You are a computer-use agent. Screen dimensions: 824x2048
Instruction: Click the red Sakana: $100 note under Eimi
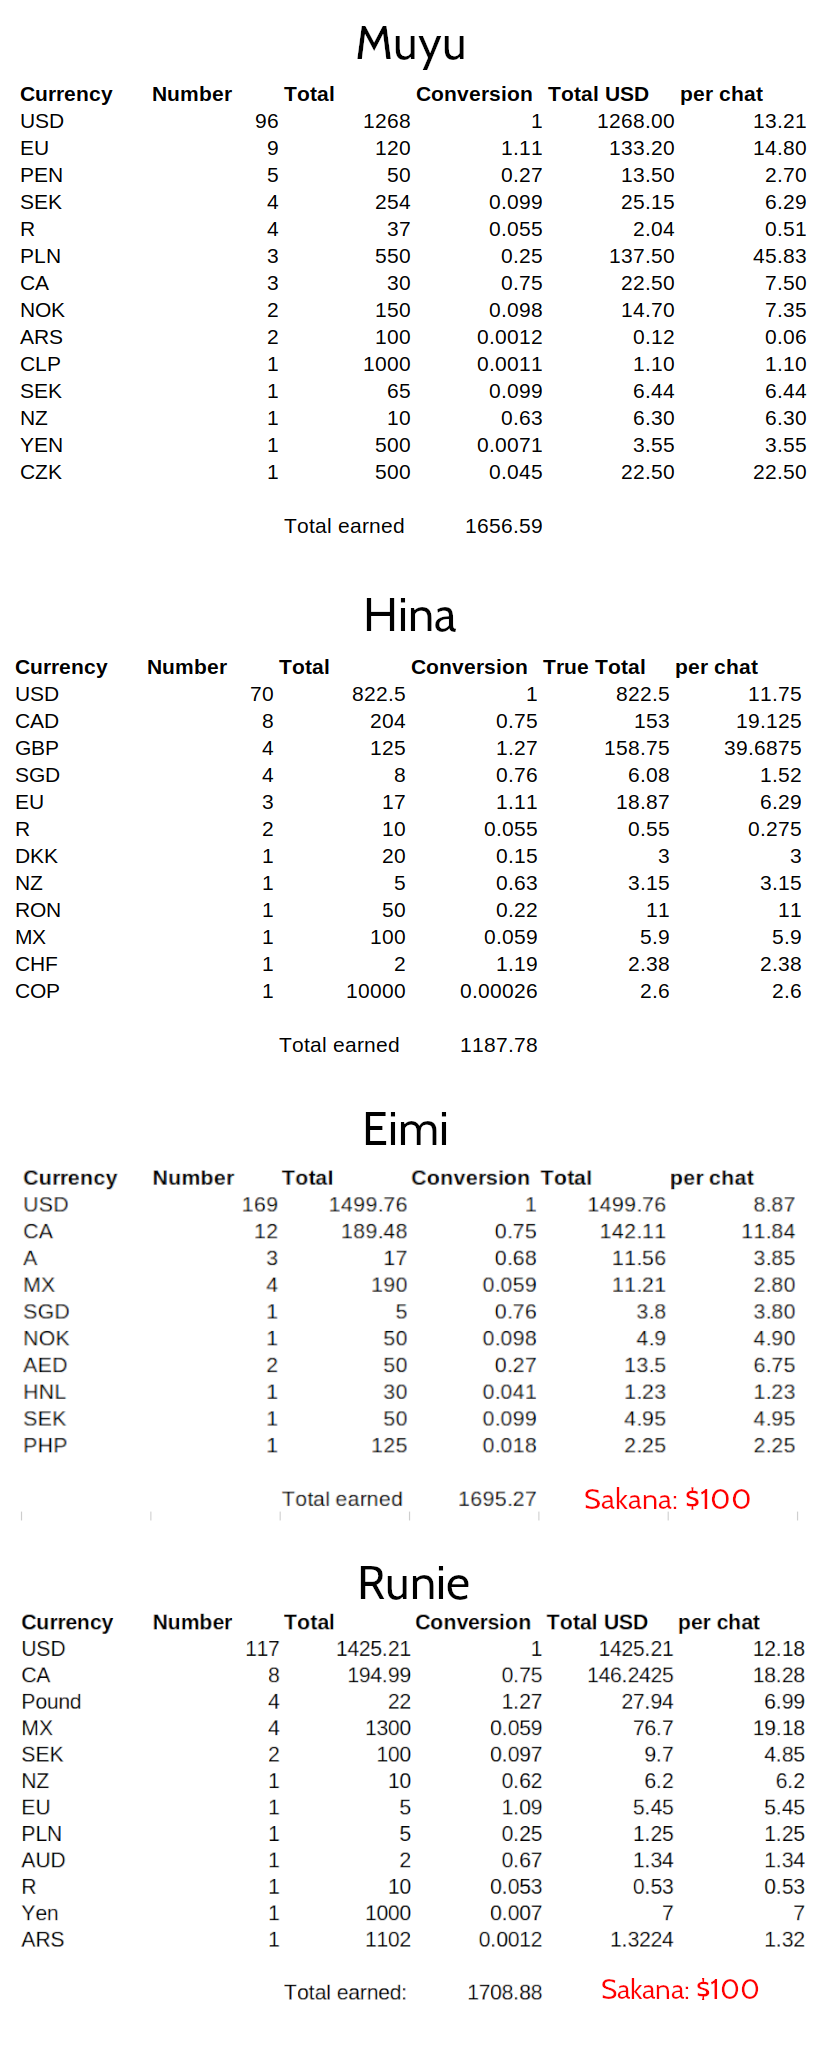coord(667,1499)
